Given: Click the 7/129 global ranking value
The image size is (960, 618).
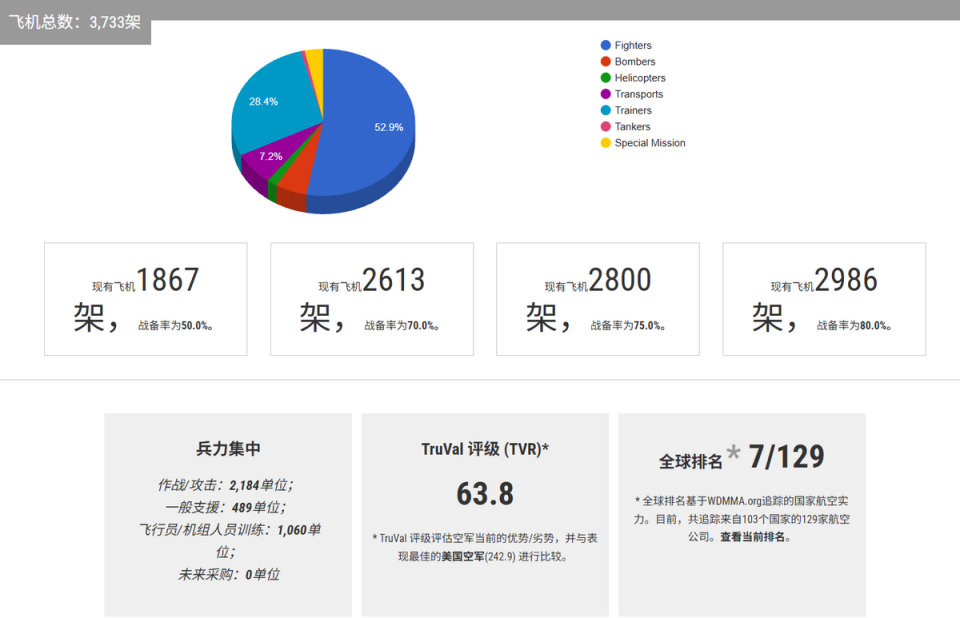Looking at the screenshot, I should pos(786,457).
